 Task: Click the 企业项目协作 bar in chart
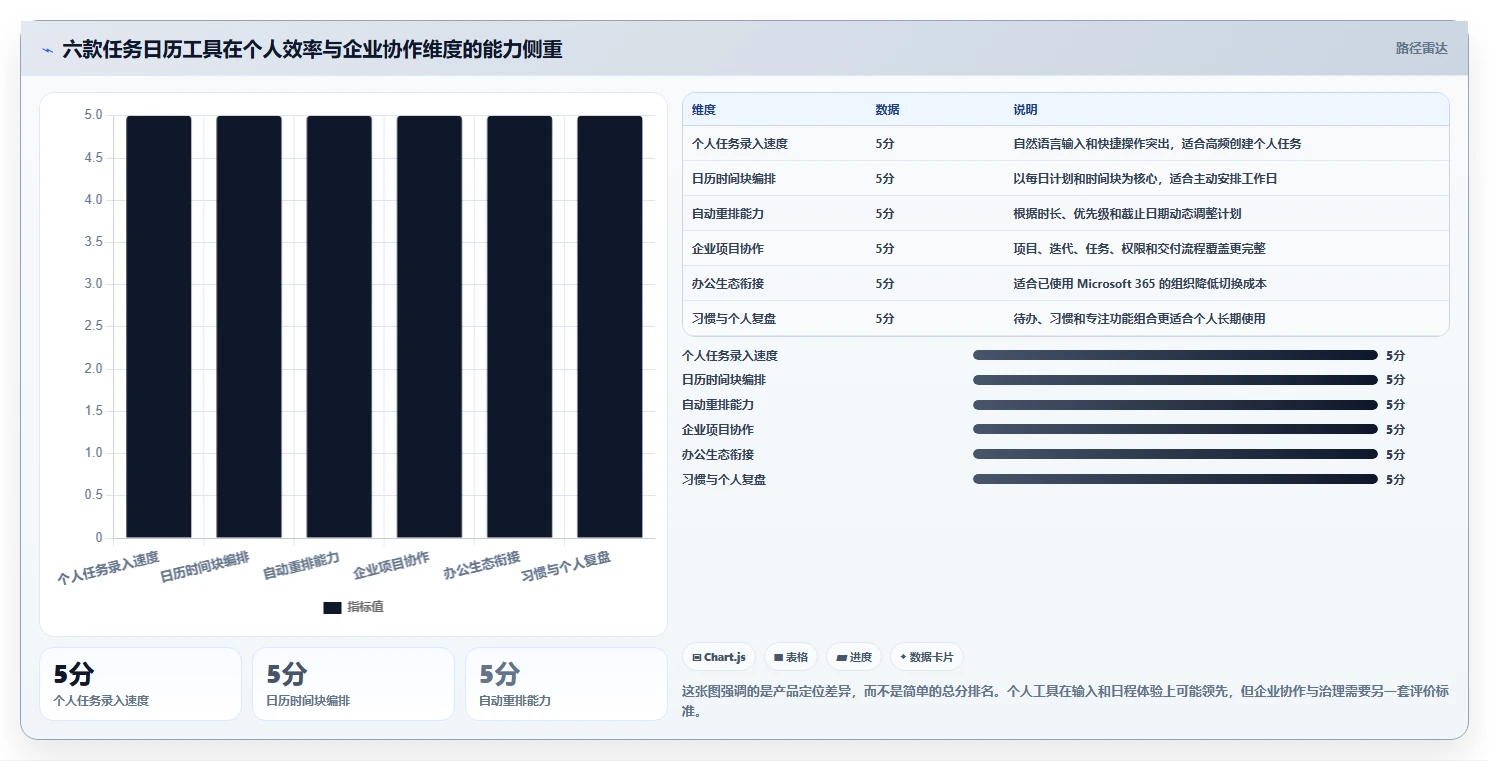tap(429, 327)
